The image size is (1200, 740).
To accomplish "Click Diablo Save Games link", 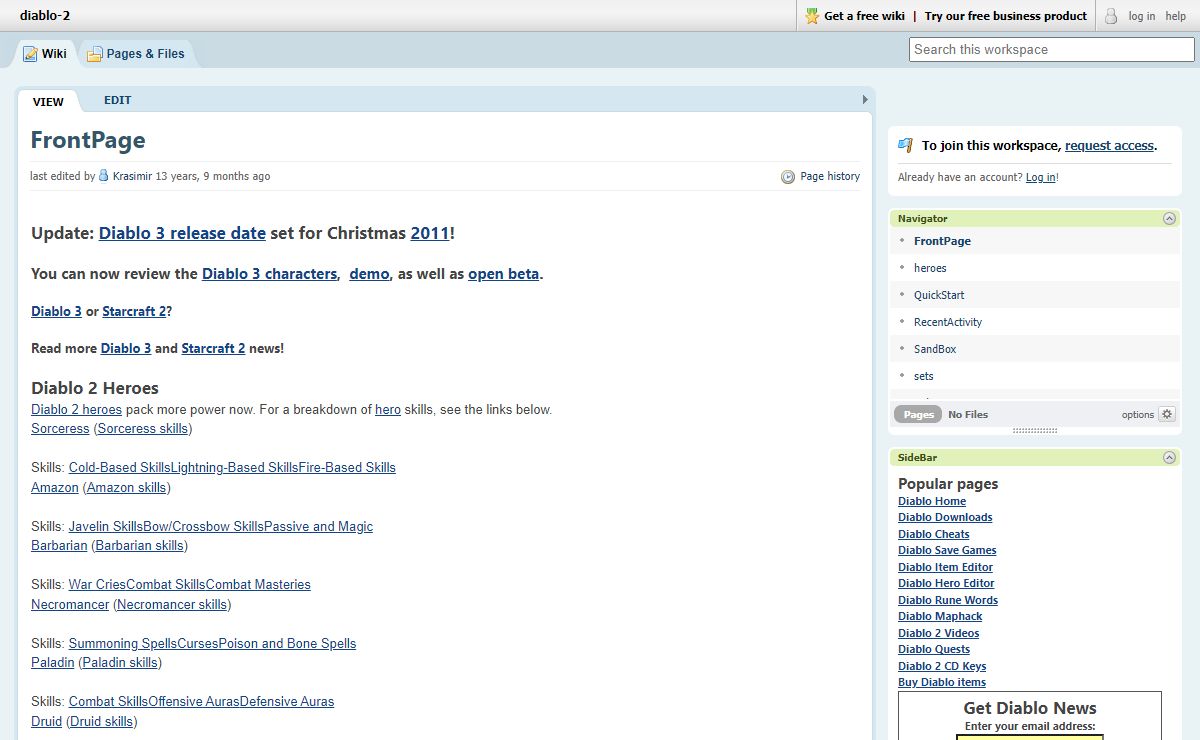I will click(x=947, y=550).
